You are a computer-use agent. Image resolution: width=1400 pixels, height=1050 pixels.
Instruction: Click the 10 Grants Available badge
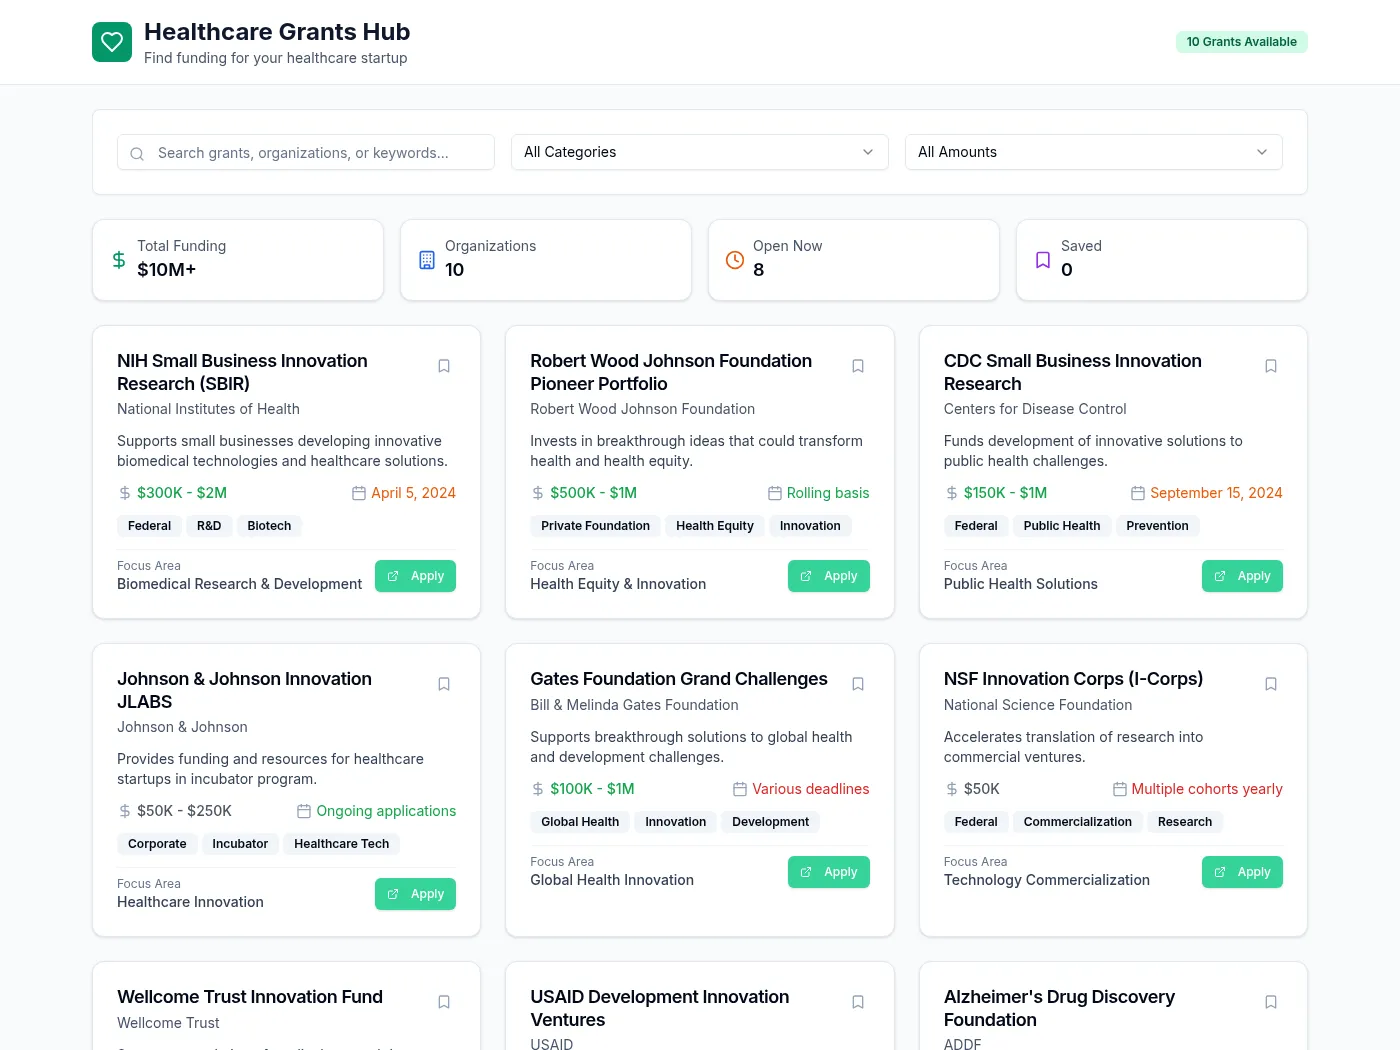pyautogui.click(x=1242, y=42)
